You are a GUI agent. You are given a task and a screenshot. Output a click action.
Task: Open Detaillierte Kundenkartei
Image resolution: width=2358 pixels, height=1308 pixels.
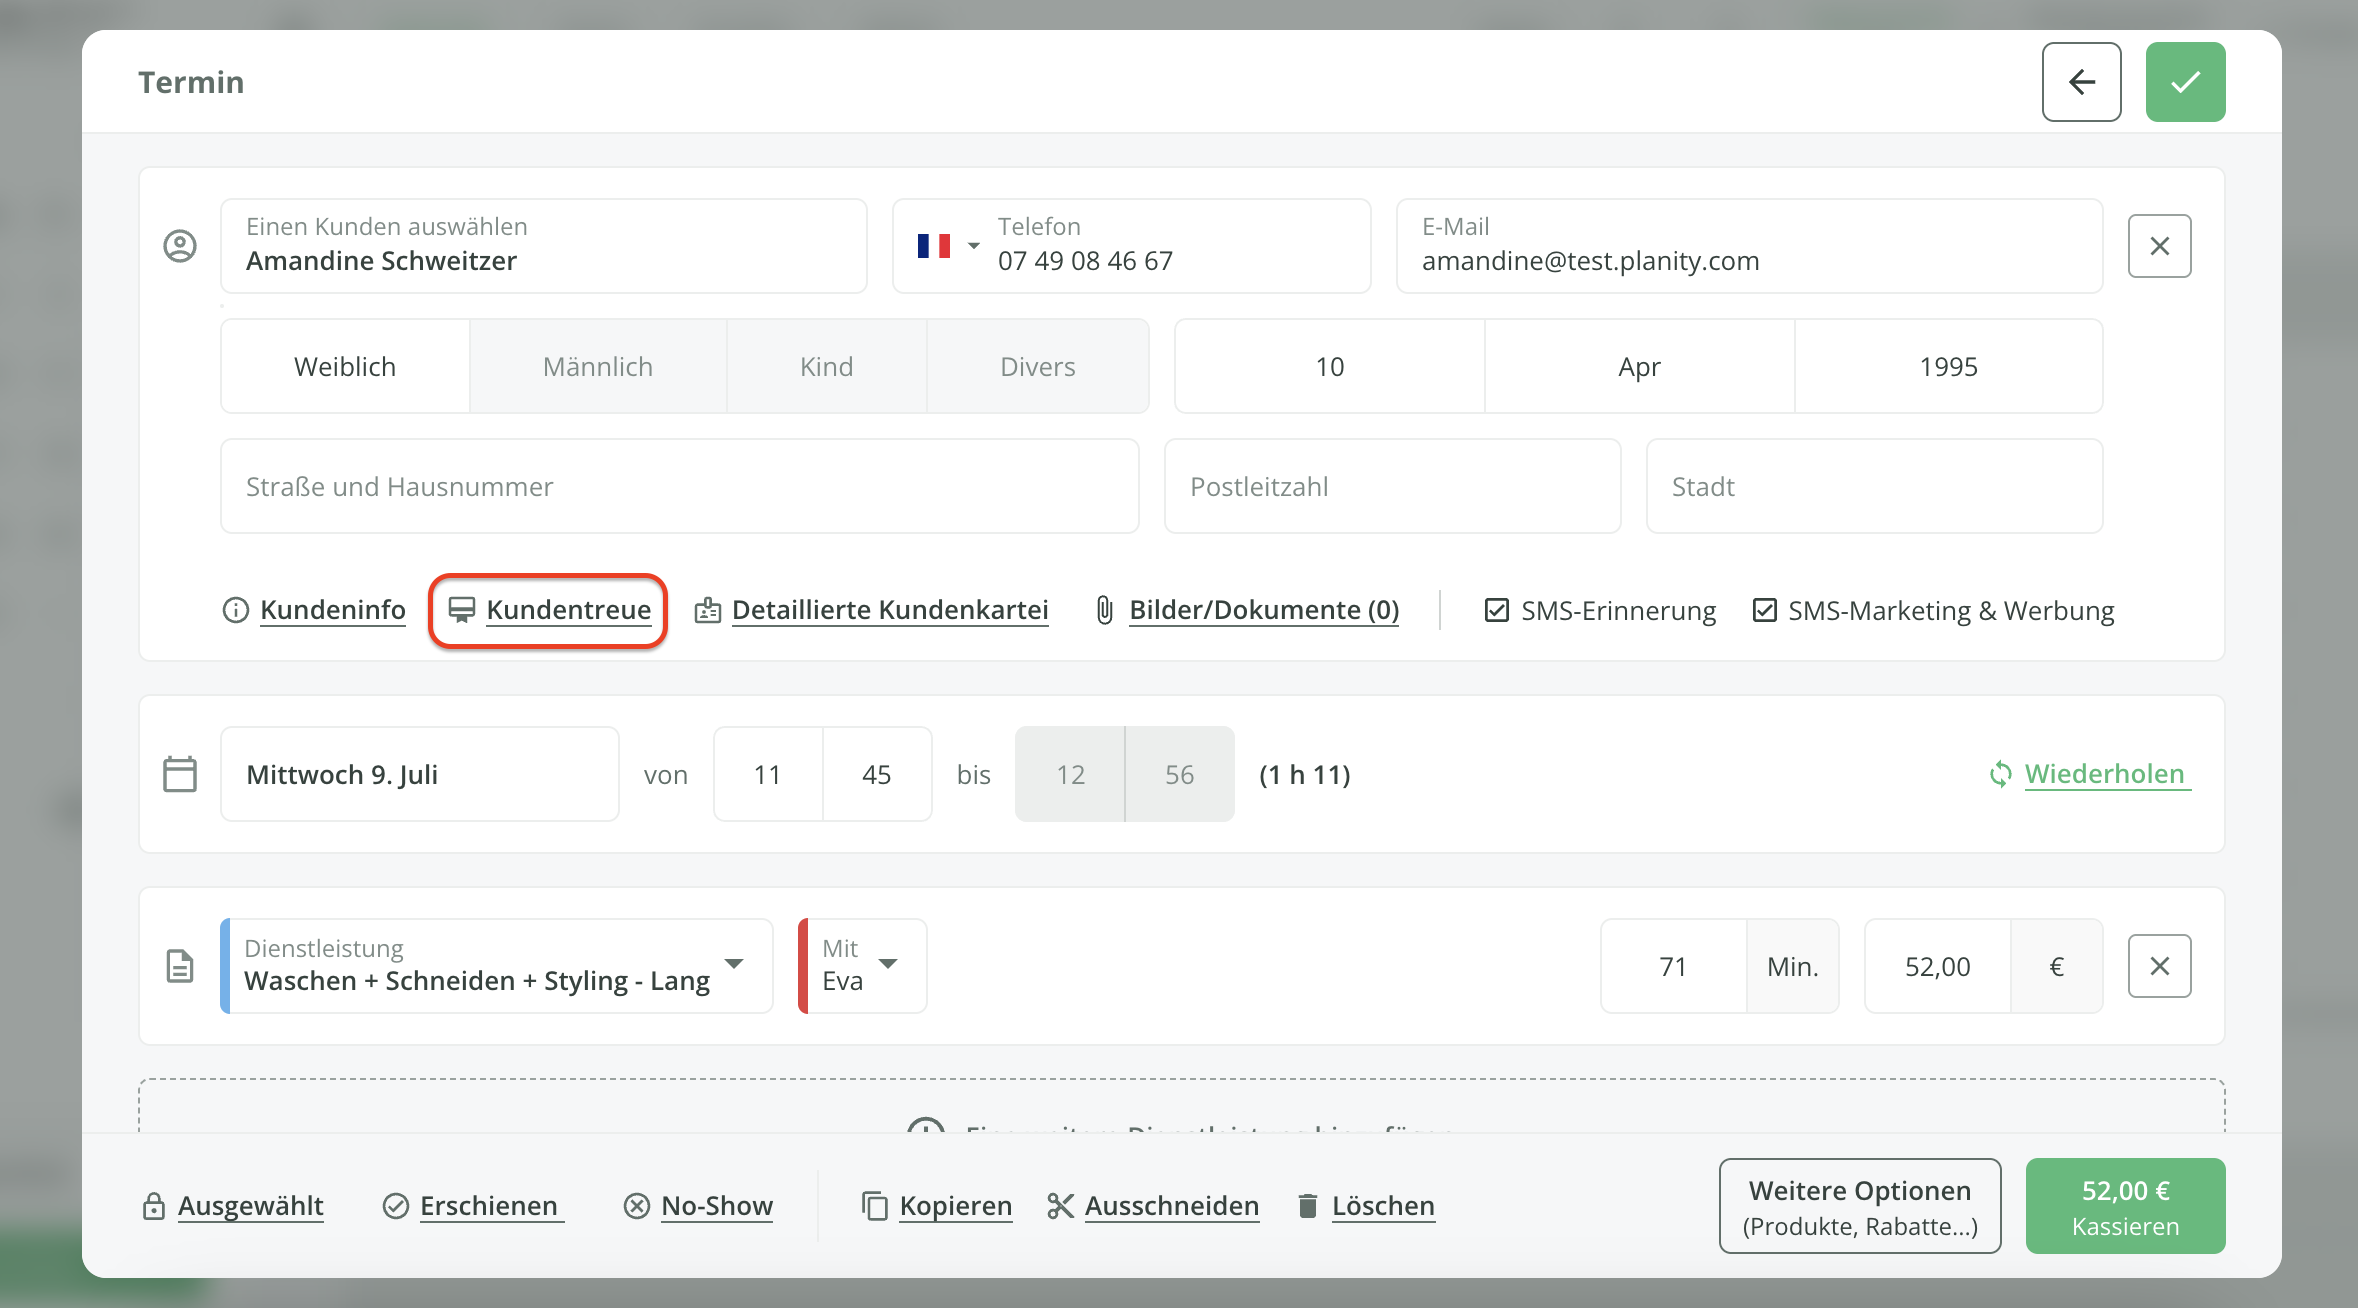tap(889, 610)
